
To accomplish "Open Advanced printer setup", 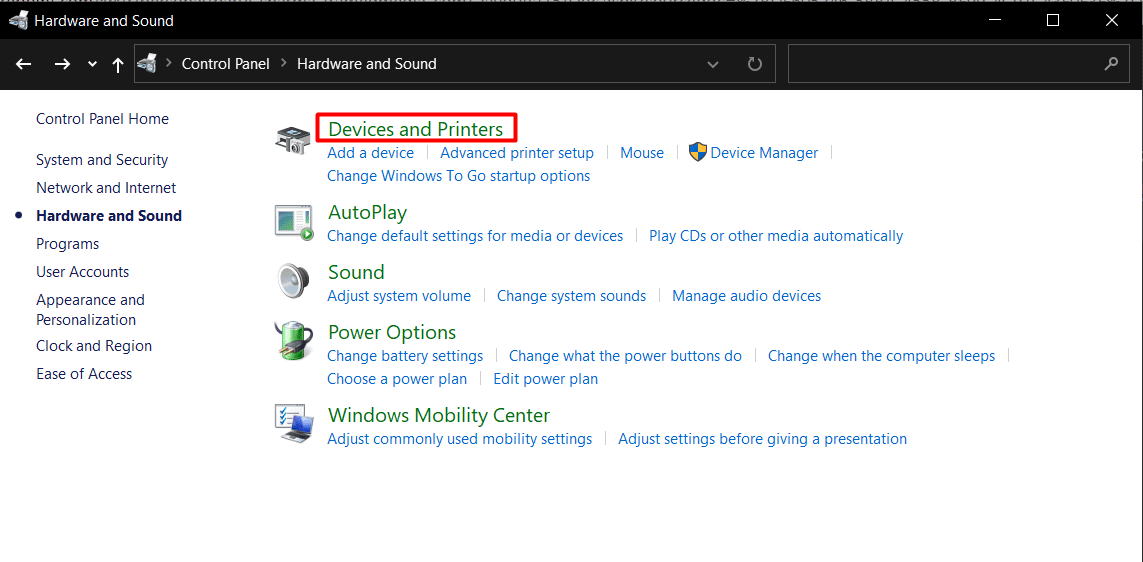I will pyautogui.click(x=517, y=152).
